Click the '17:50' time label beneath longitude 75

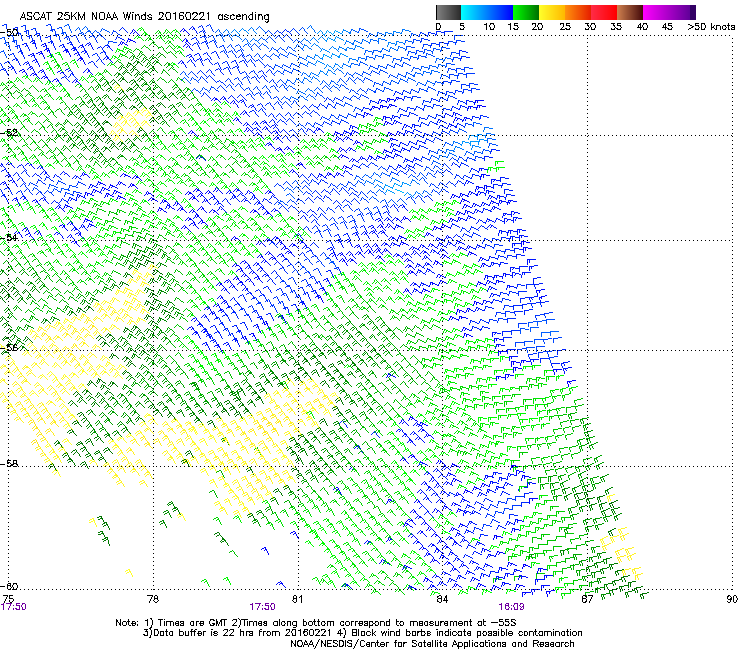pos(13,607)
